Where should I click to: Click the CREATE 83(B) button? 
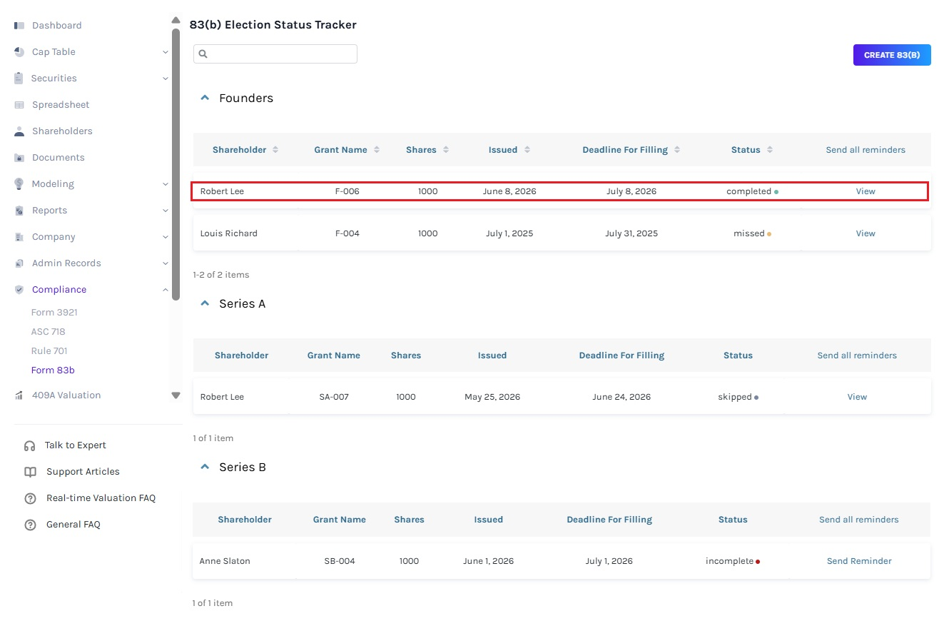pos(892,55)
